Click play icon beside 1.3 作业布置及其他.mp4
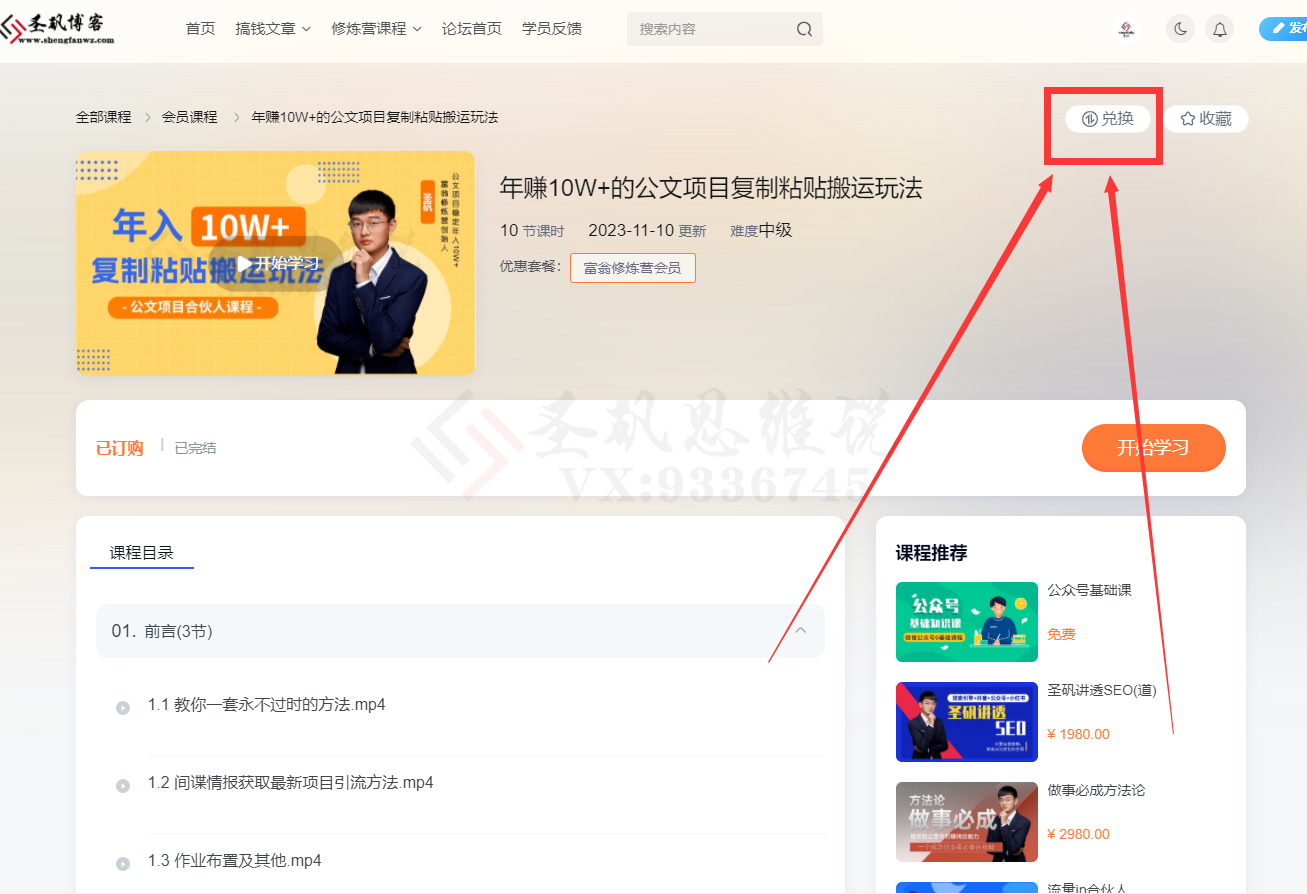The width and height of the screenshot is (1307, 894). click(123, 864)
